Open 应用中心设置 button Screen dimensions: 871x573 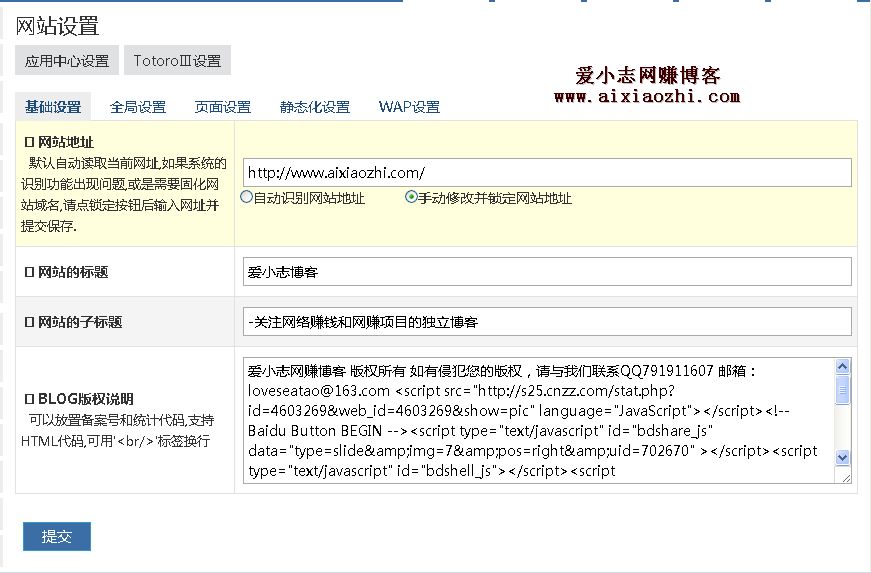pos(67,60)
